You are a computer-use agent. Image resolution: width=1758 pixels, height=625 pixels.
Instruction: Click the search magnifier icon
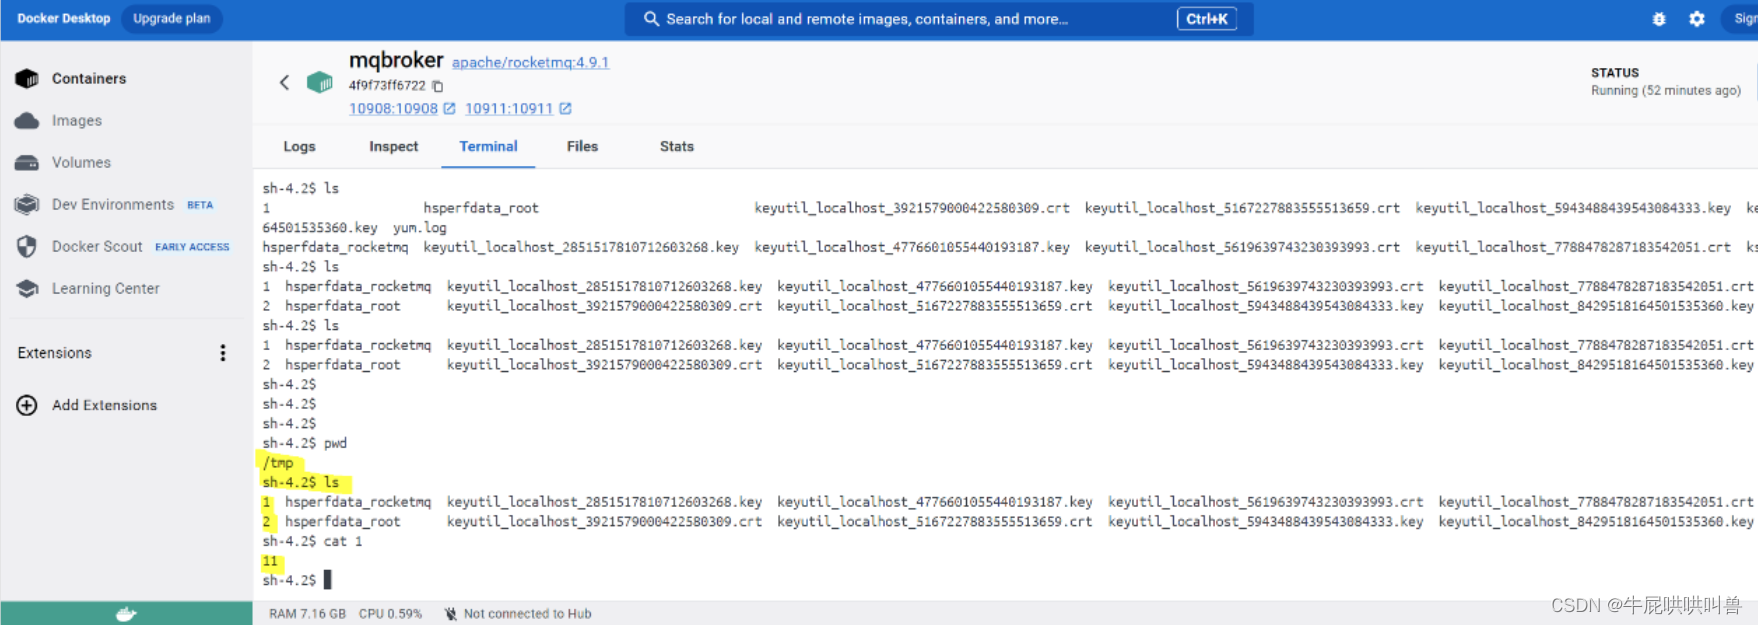coord(651,19)
